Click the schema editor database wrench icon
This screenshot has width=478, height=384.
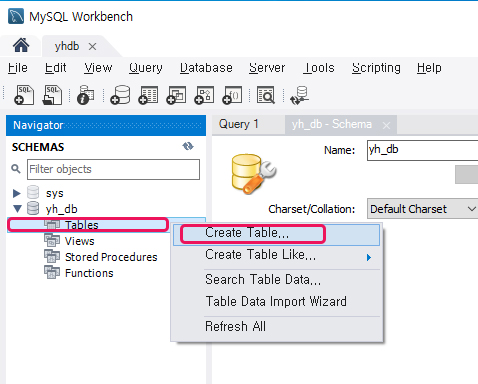click(x=253, y=173)
